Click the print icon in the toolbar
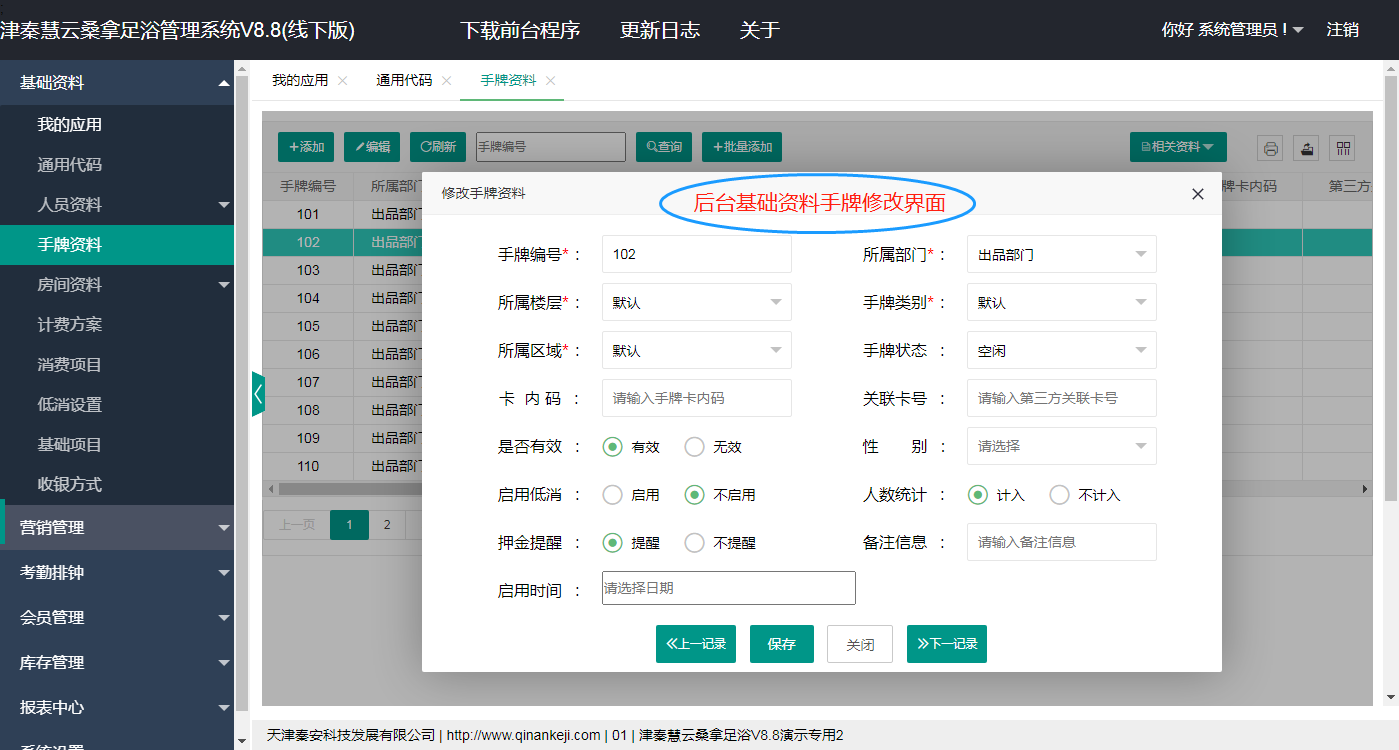 click(x=1270, y=148)
